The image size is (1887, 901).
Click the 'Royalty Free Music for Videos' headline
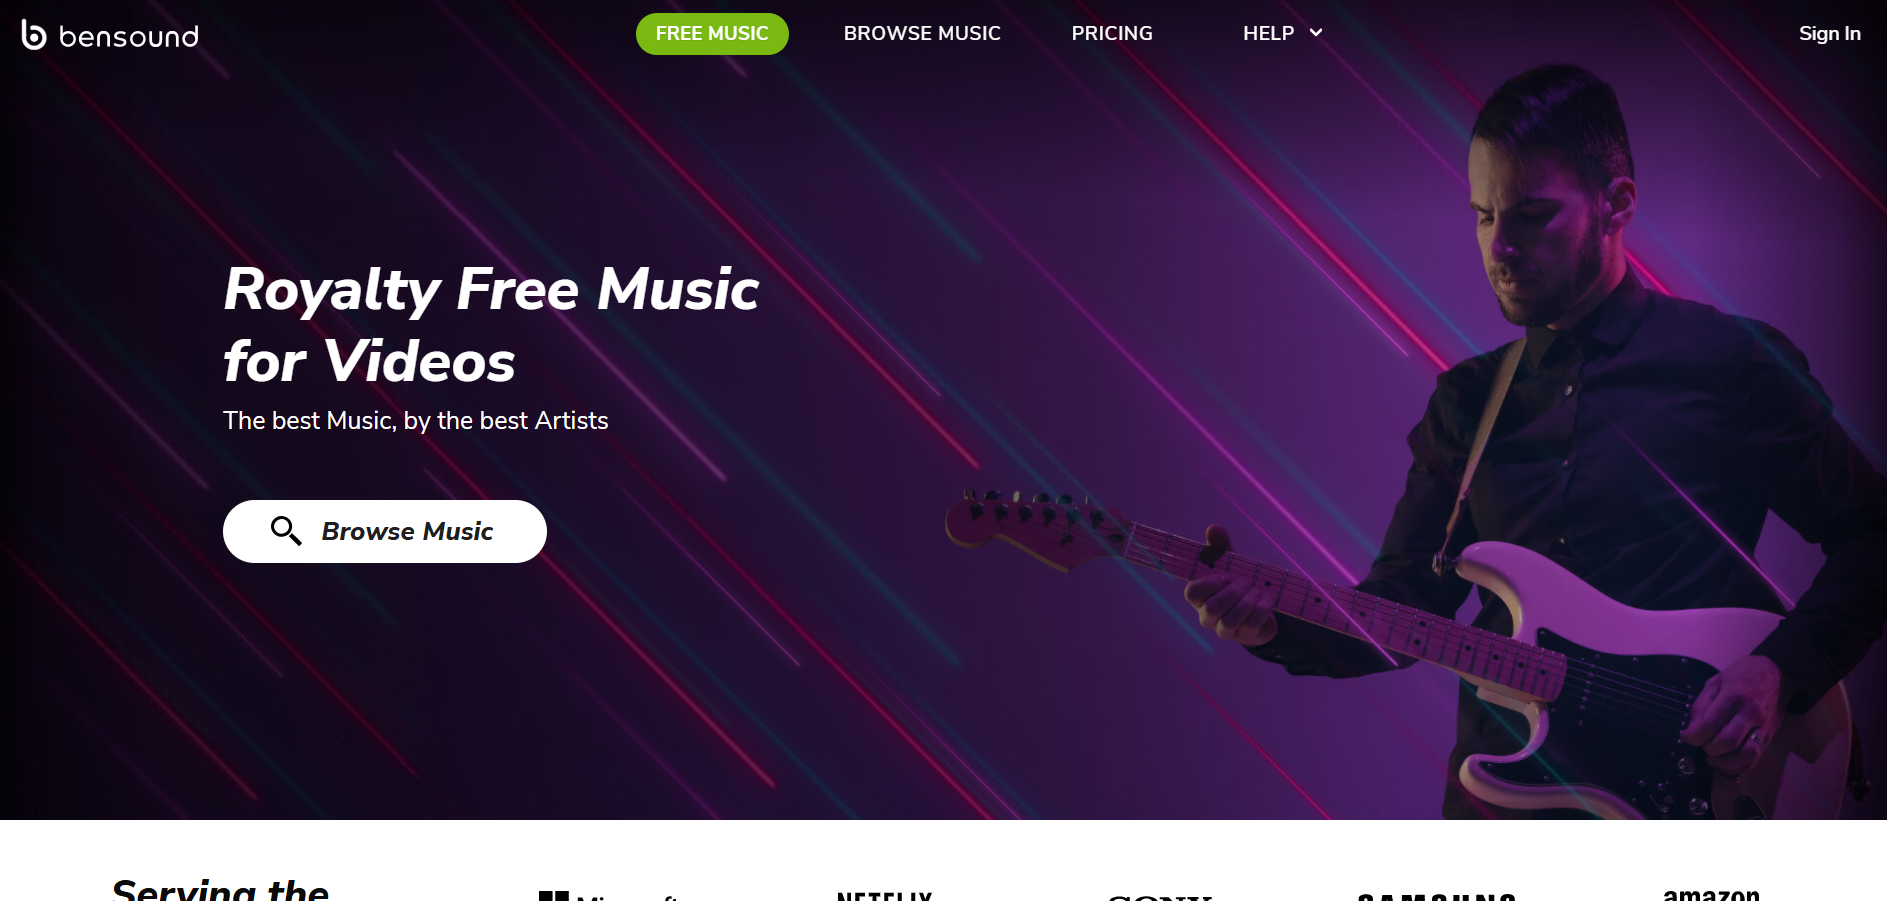tap(491, 324)
